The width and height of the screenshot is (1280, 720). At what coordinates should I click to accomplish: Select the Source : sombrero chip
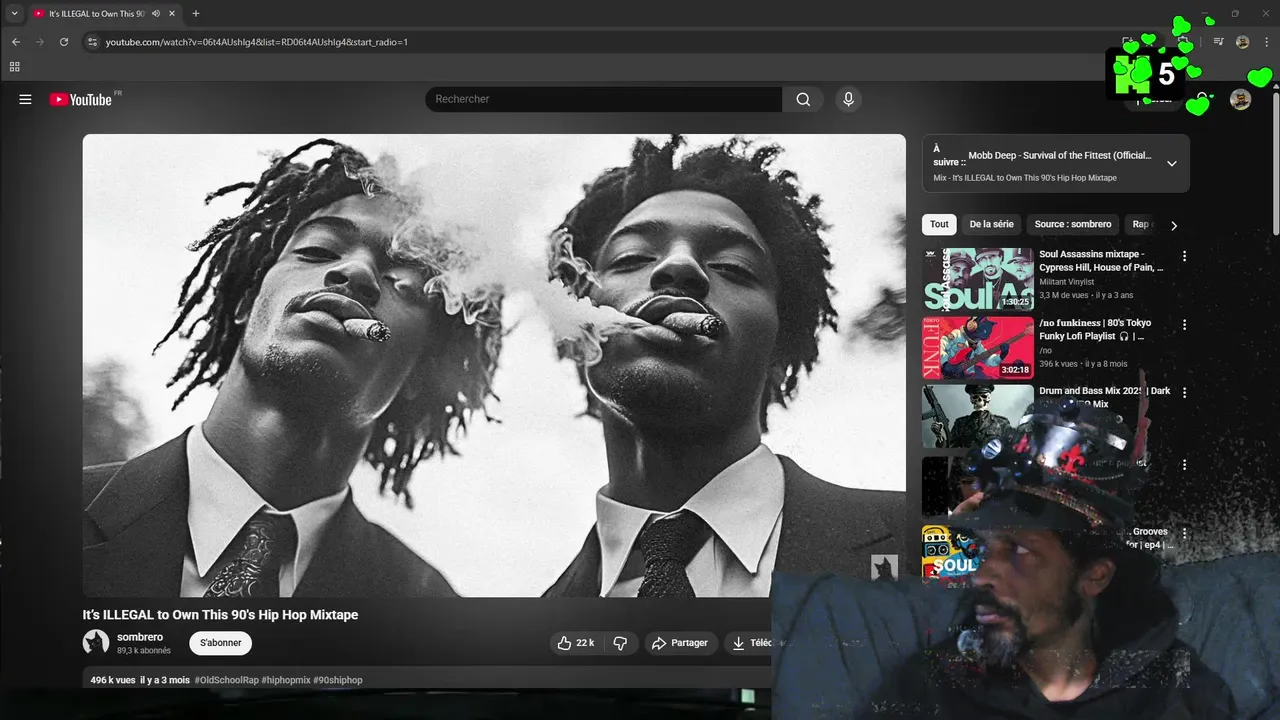click(1073, 224)
